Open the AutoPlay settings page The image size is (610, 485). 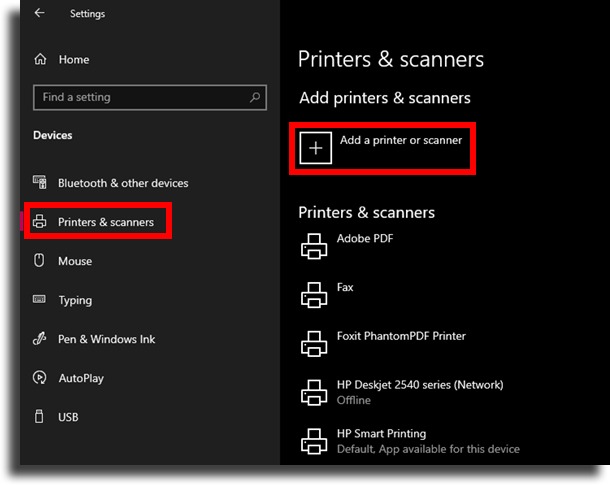point(81,378)
